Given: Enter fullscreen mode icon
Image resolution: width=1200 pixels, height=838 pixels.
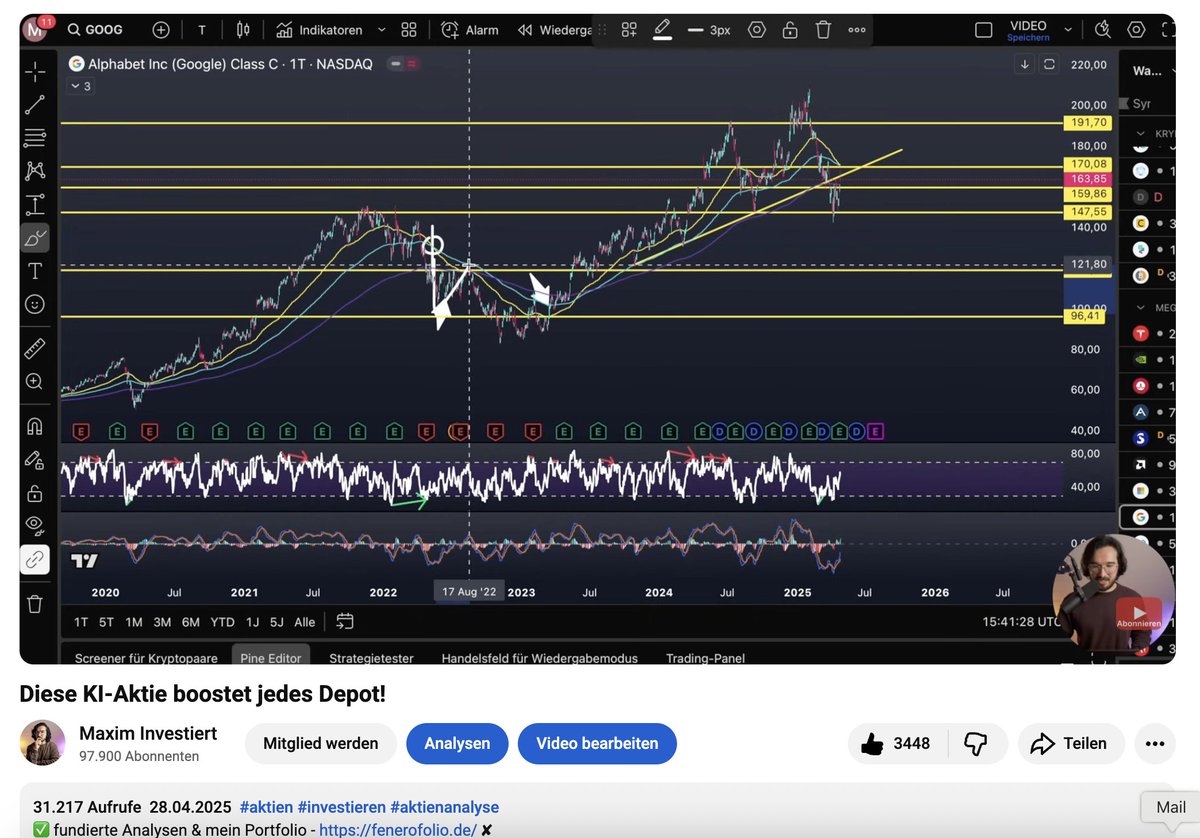Looking at the screenshot, I should 1167,30.
